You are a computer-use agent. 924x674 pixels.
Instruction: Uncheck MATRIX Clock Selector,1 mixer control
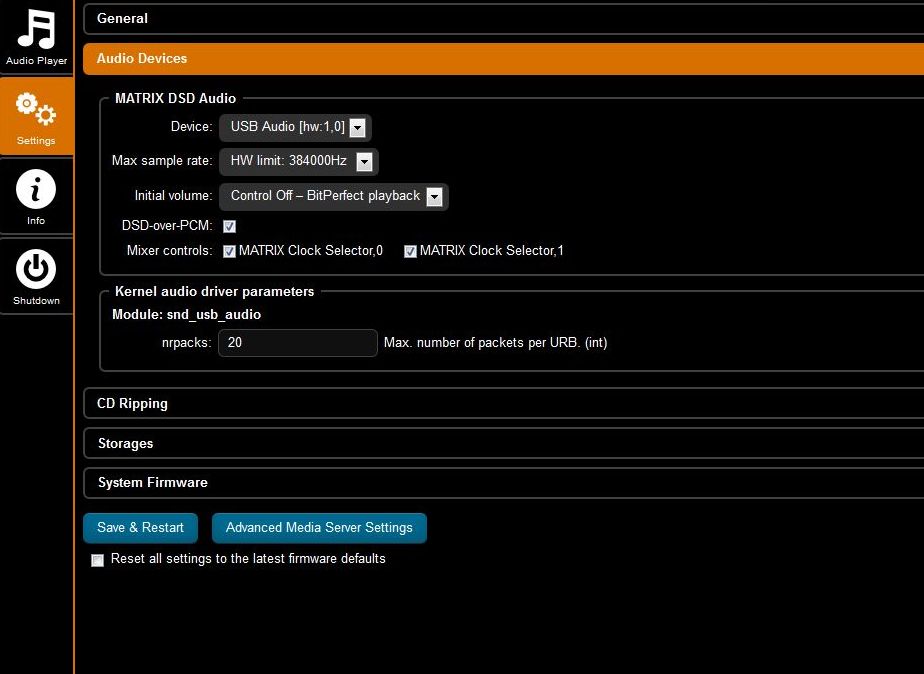pos(410,252)
